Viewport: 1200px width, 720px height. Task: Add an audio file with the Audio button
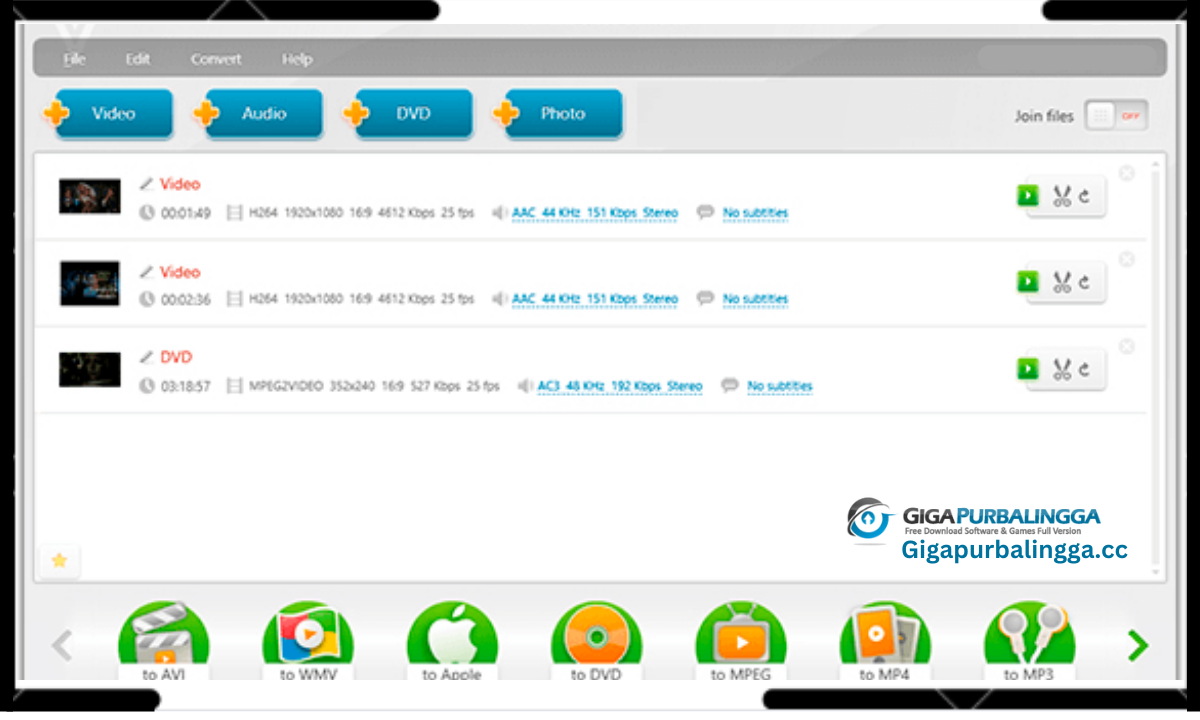pos(258,113)
